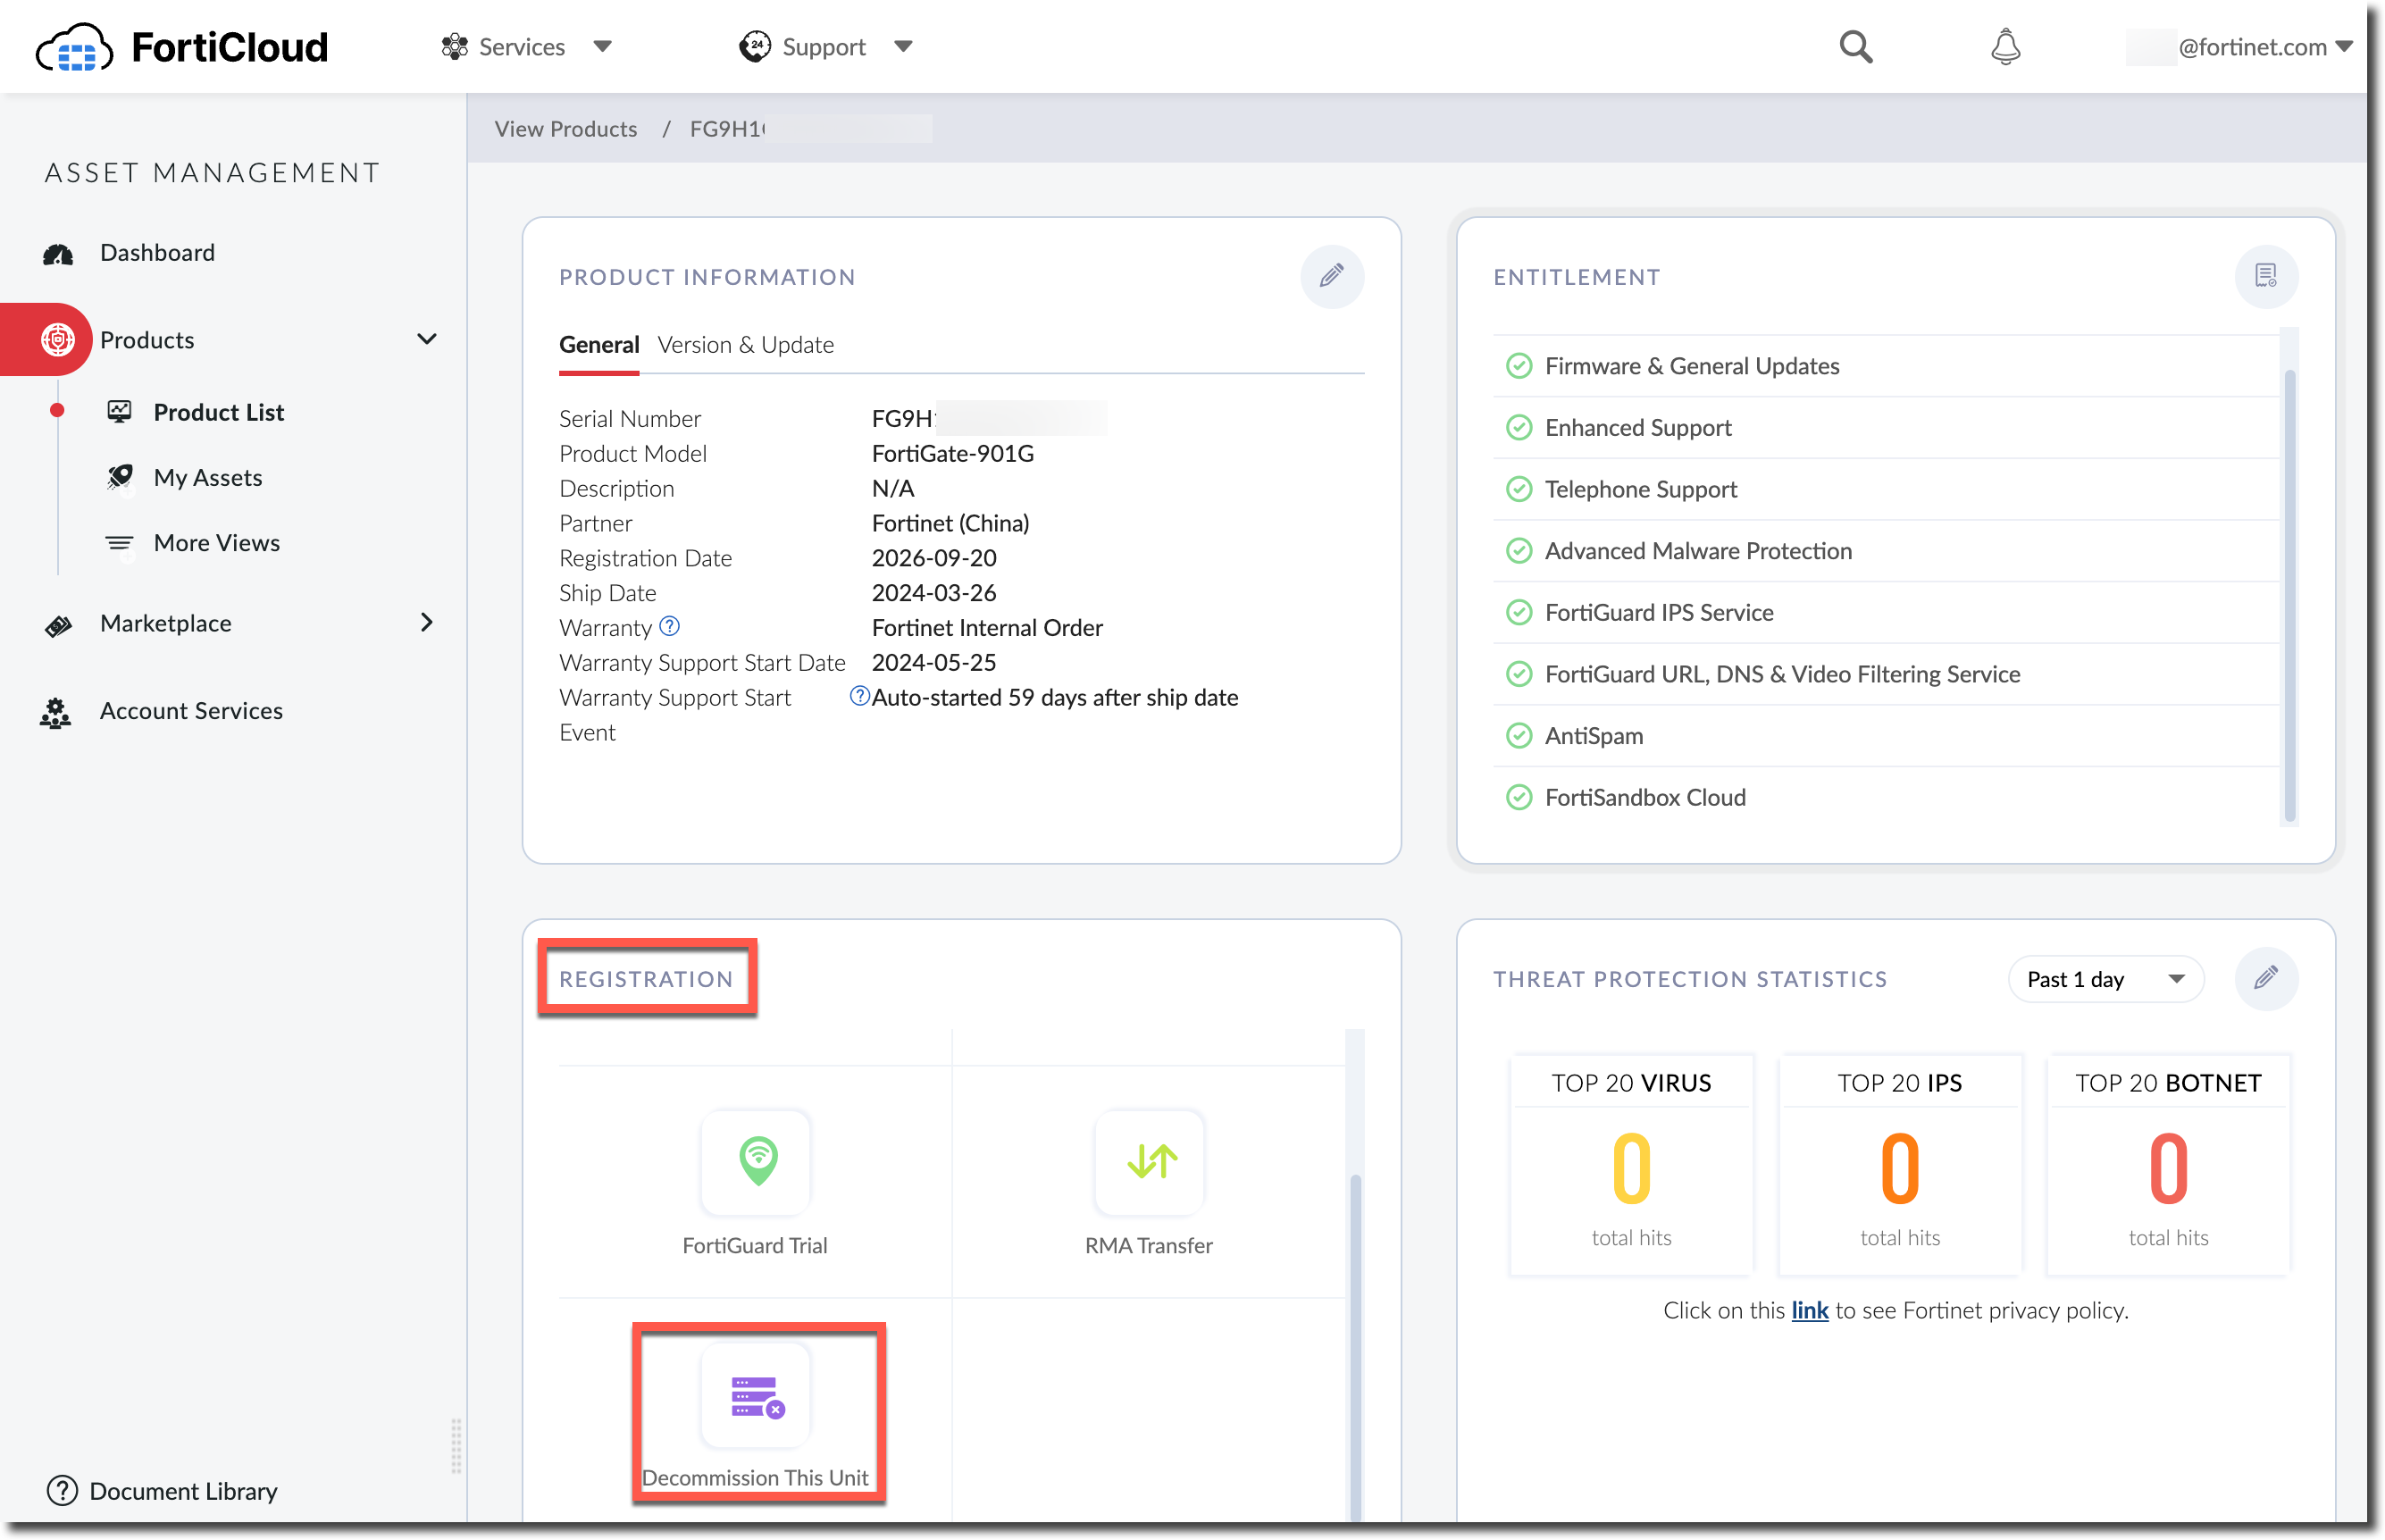This screenshot has height=1540, width=2385.
Task: Open the Document Library help item
Action: (162, 1490)
